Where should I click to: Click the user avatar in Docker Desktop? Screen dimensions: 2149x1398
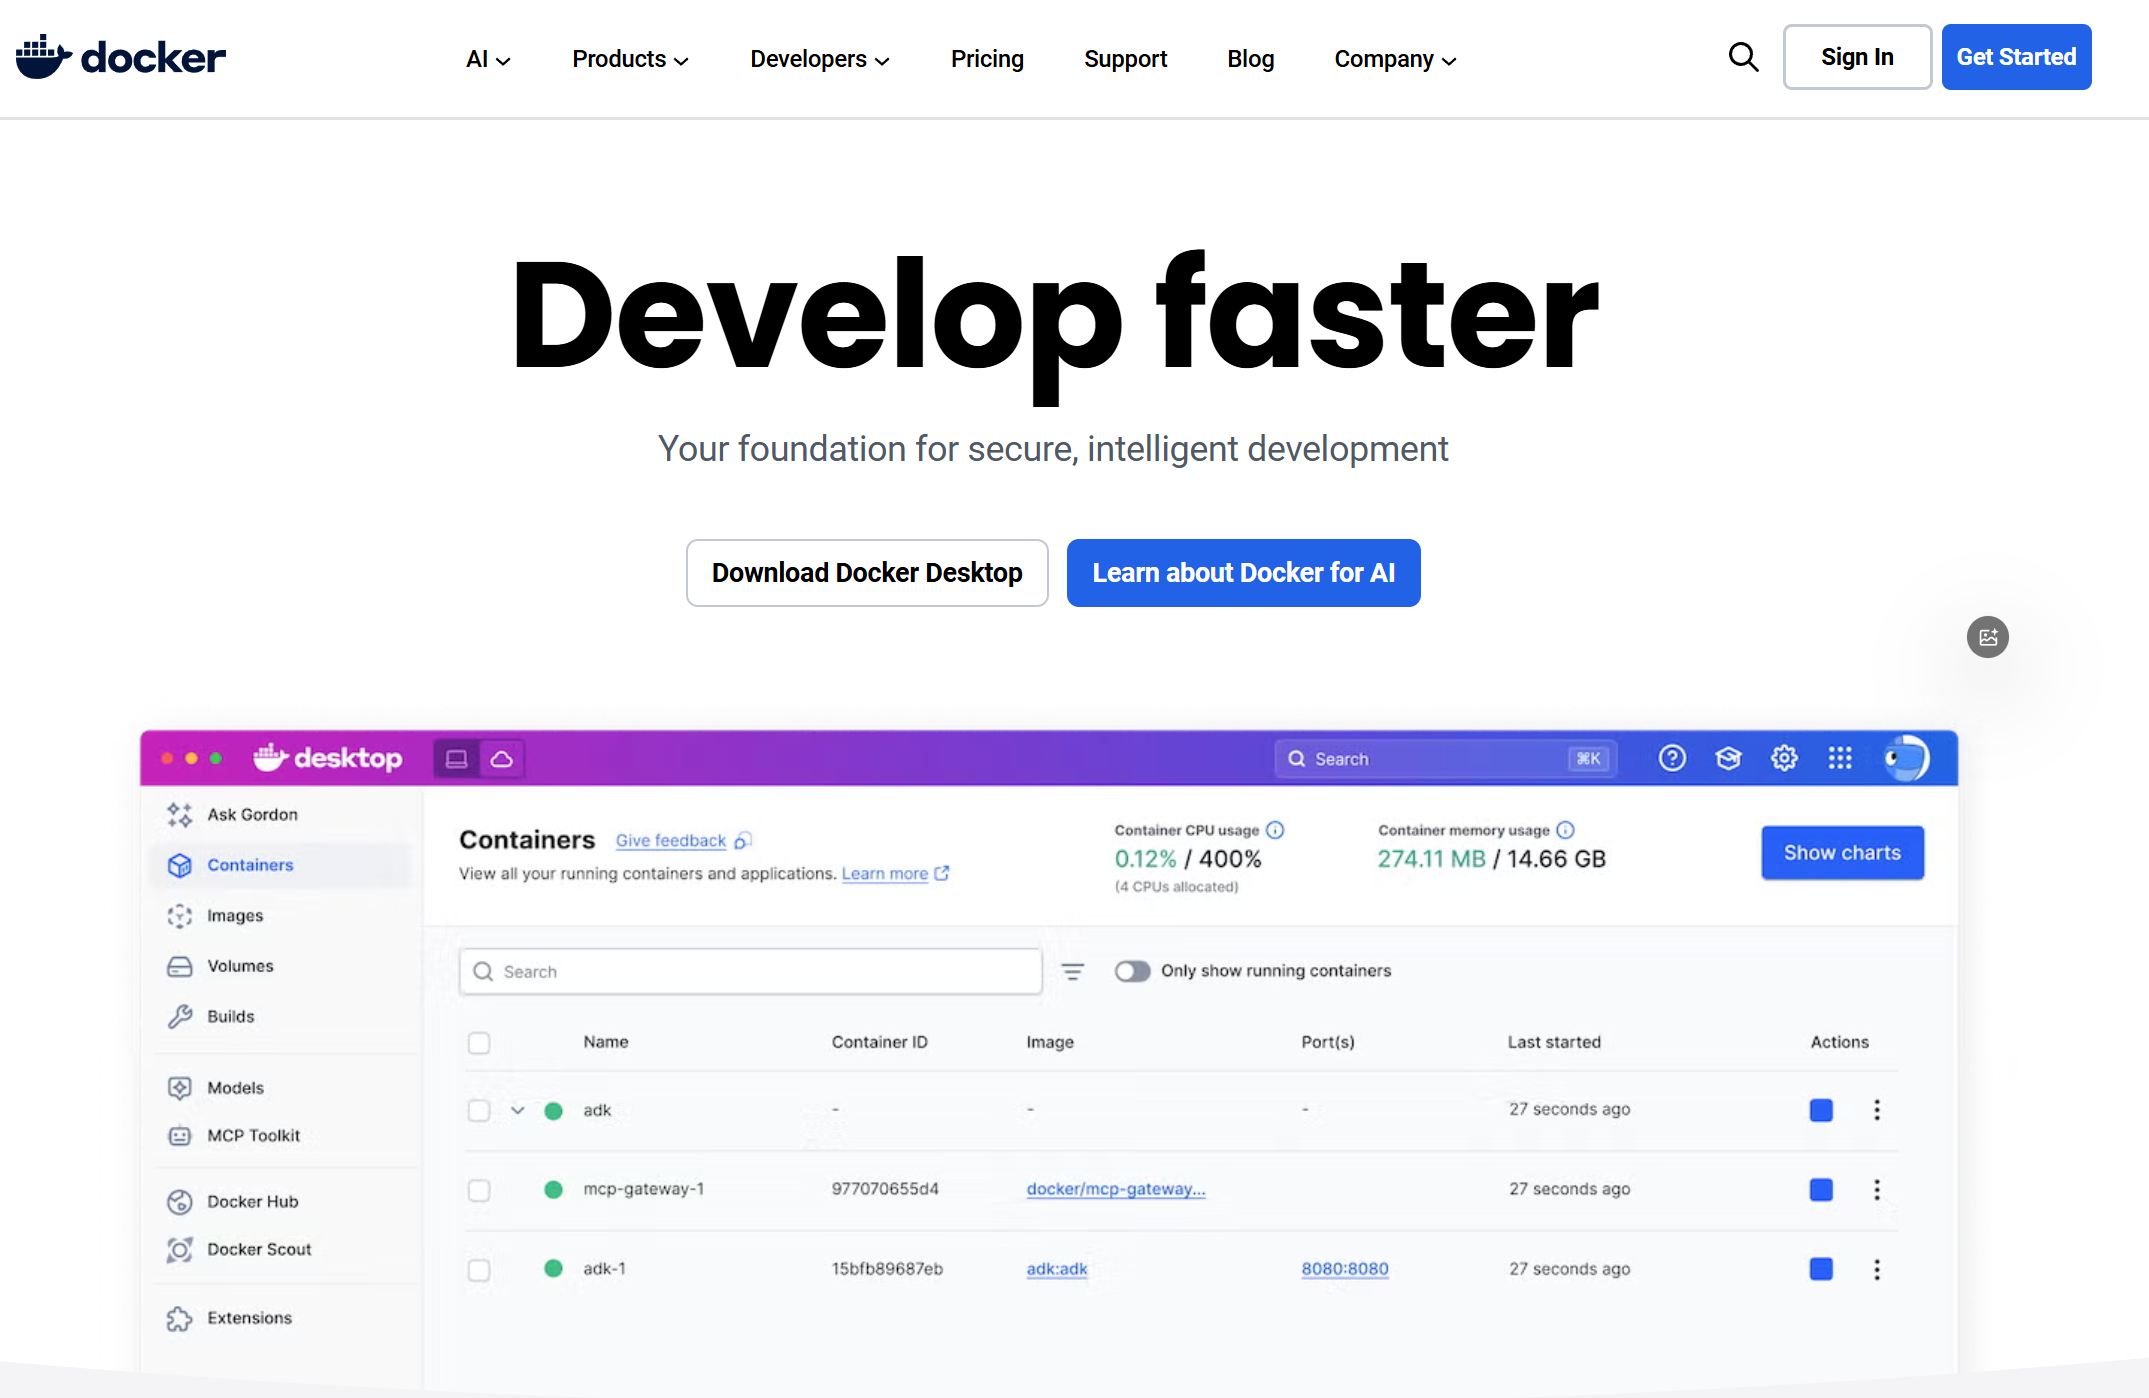click(x=1906, y=758)
